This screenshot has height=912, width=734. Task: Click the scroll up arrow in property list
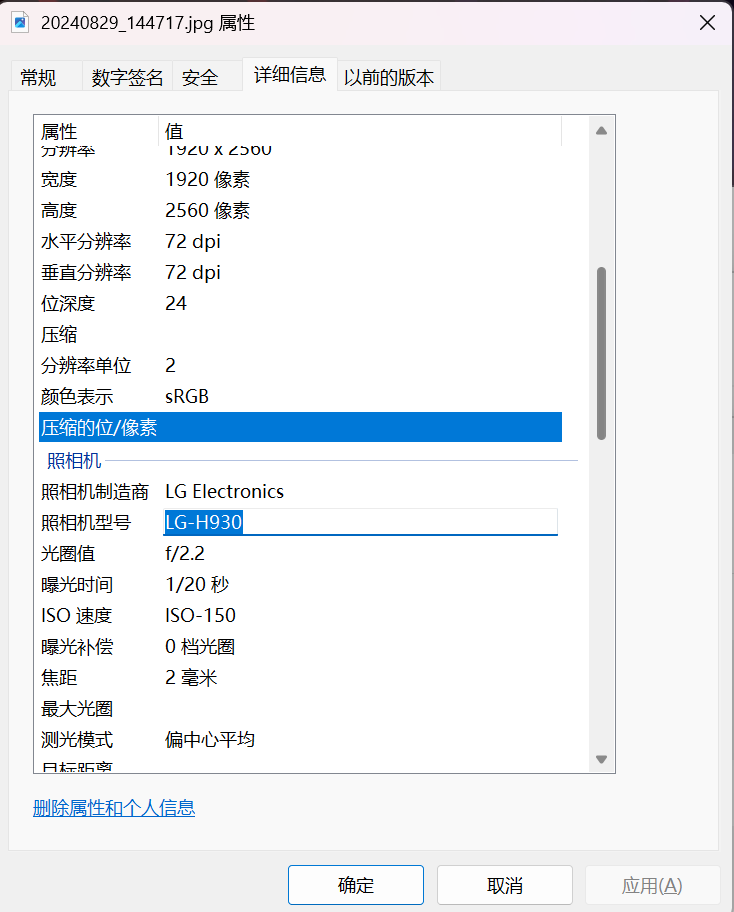[x=601, y=131]
